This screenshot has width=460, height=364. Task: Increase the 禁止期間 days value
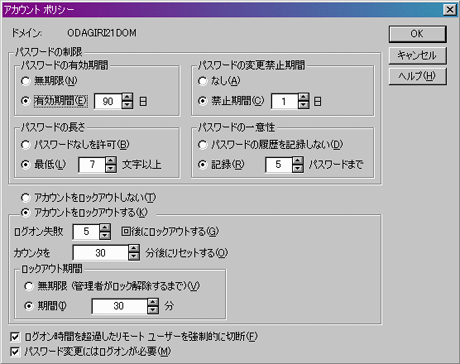(x=304, y=97)
